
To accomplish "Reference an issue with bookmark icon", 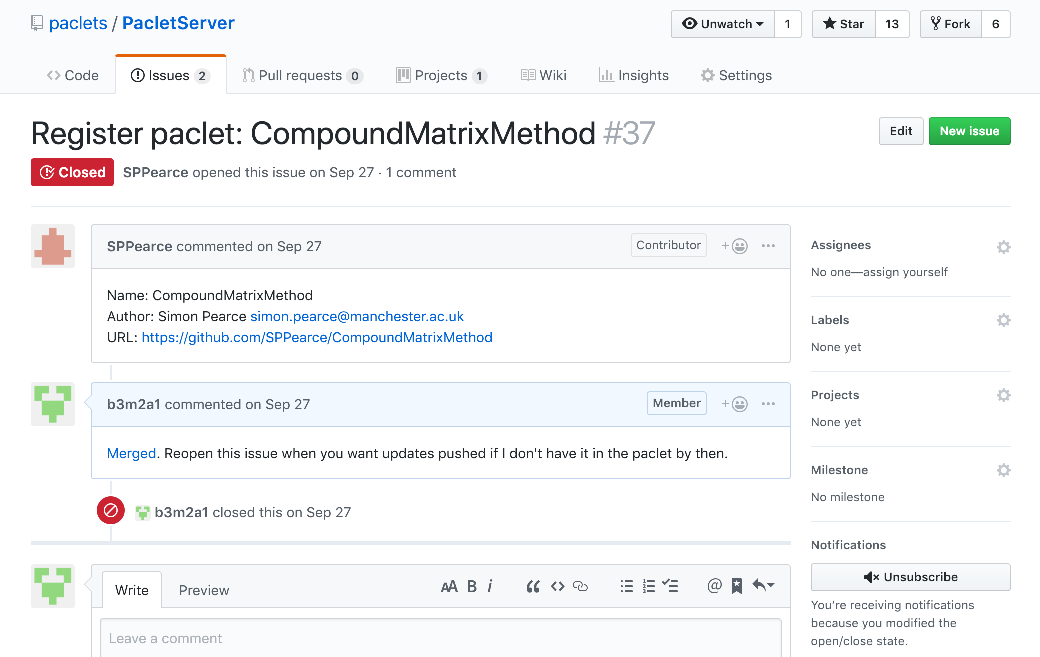I will tap(736, 586).
